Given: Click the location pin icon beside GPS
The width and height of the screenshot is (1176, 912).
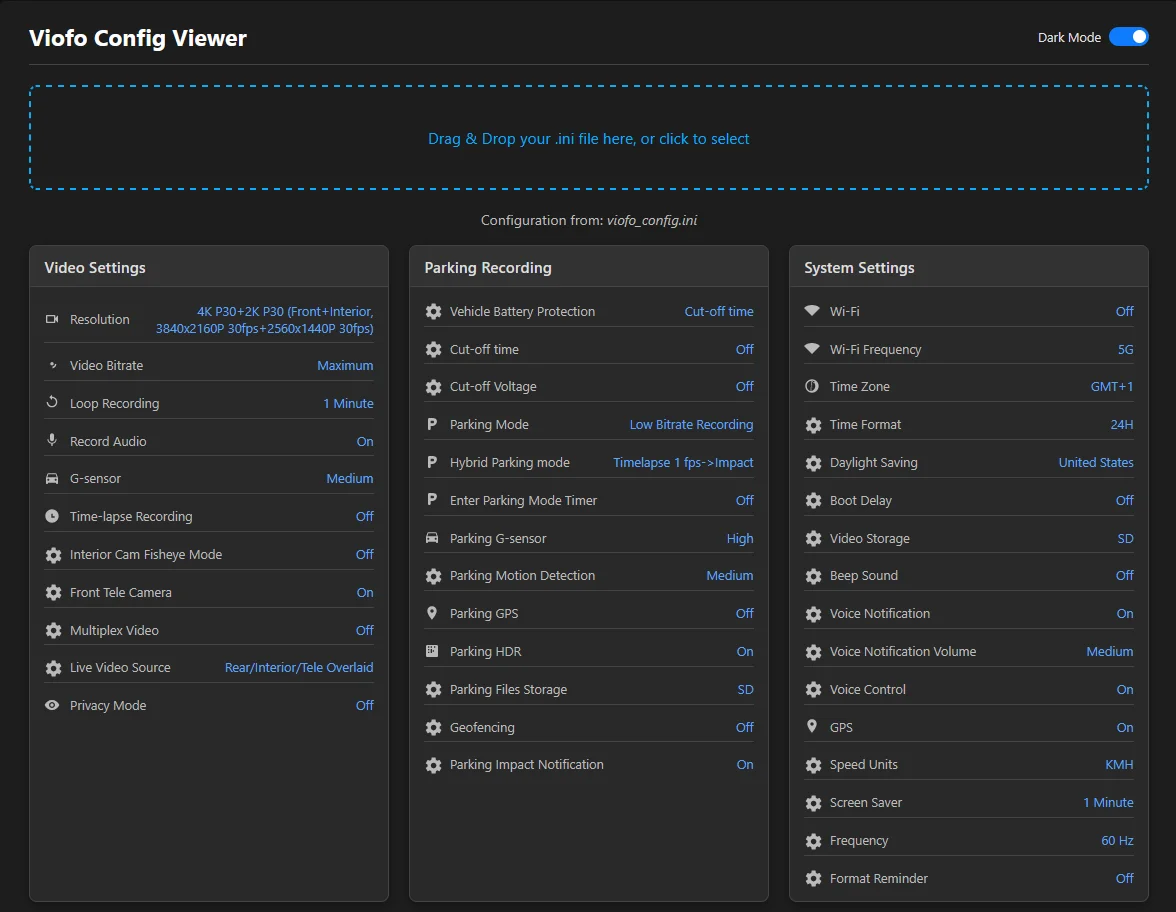Looking at the screenshot, I should tap(812, 726).
